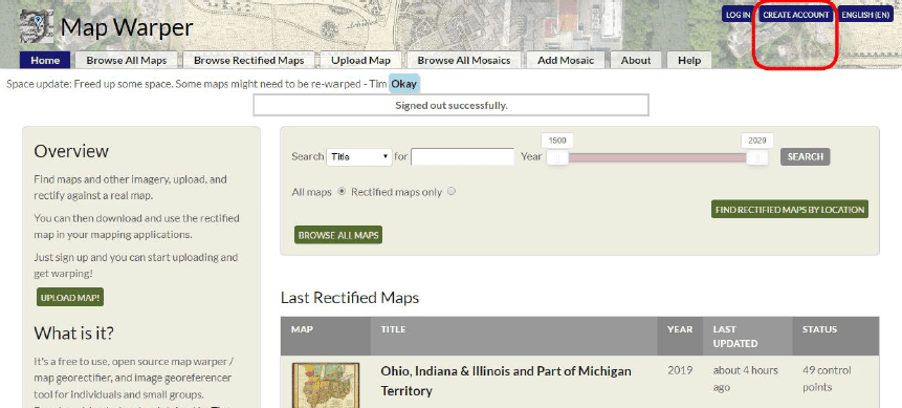Viewport: 902px width, 408px height.
Task: Open the English (EN) language selector
Action: click(865, 15)
